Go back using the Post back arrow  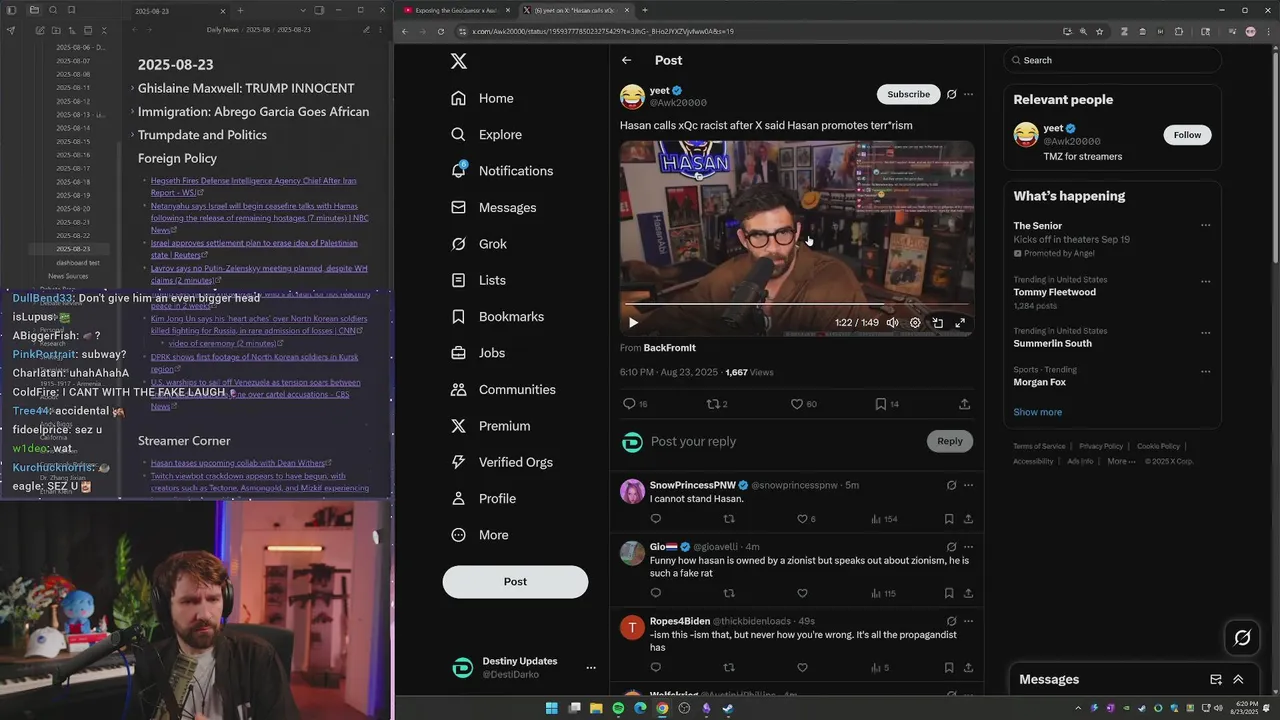[x=627, y=60]
